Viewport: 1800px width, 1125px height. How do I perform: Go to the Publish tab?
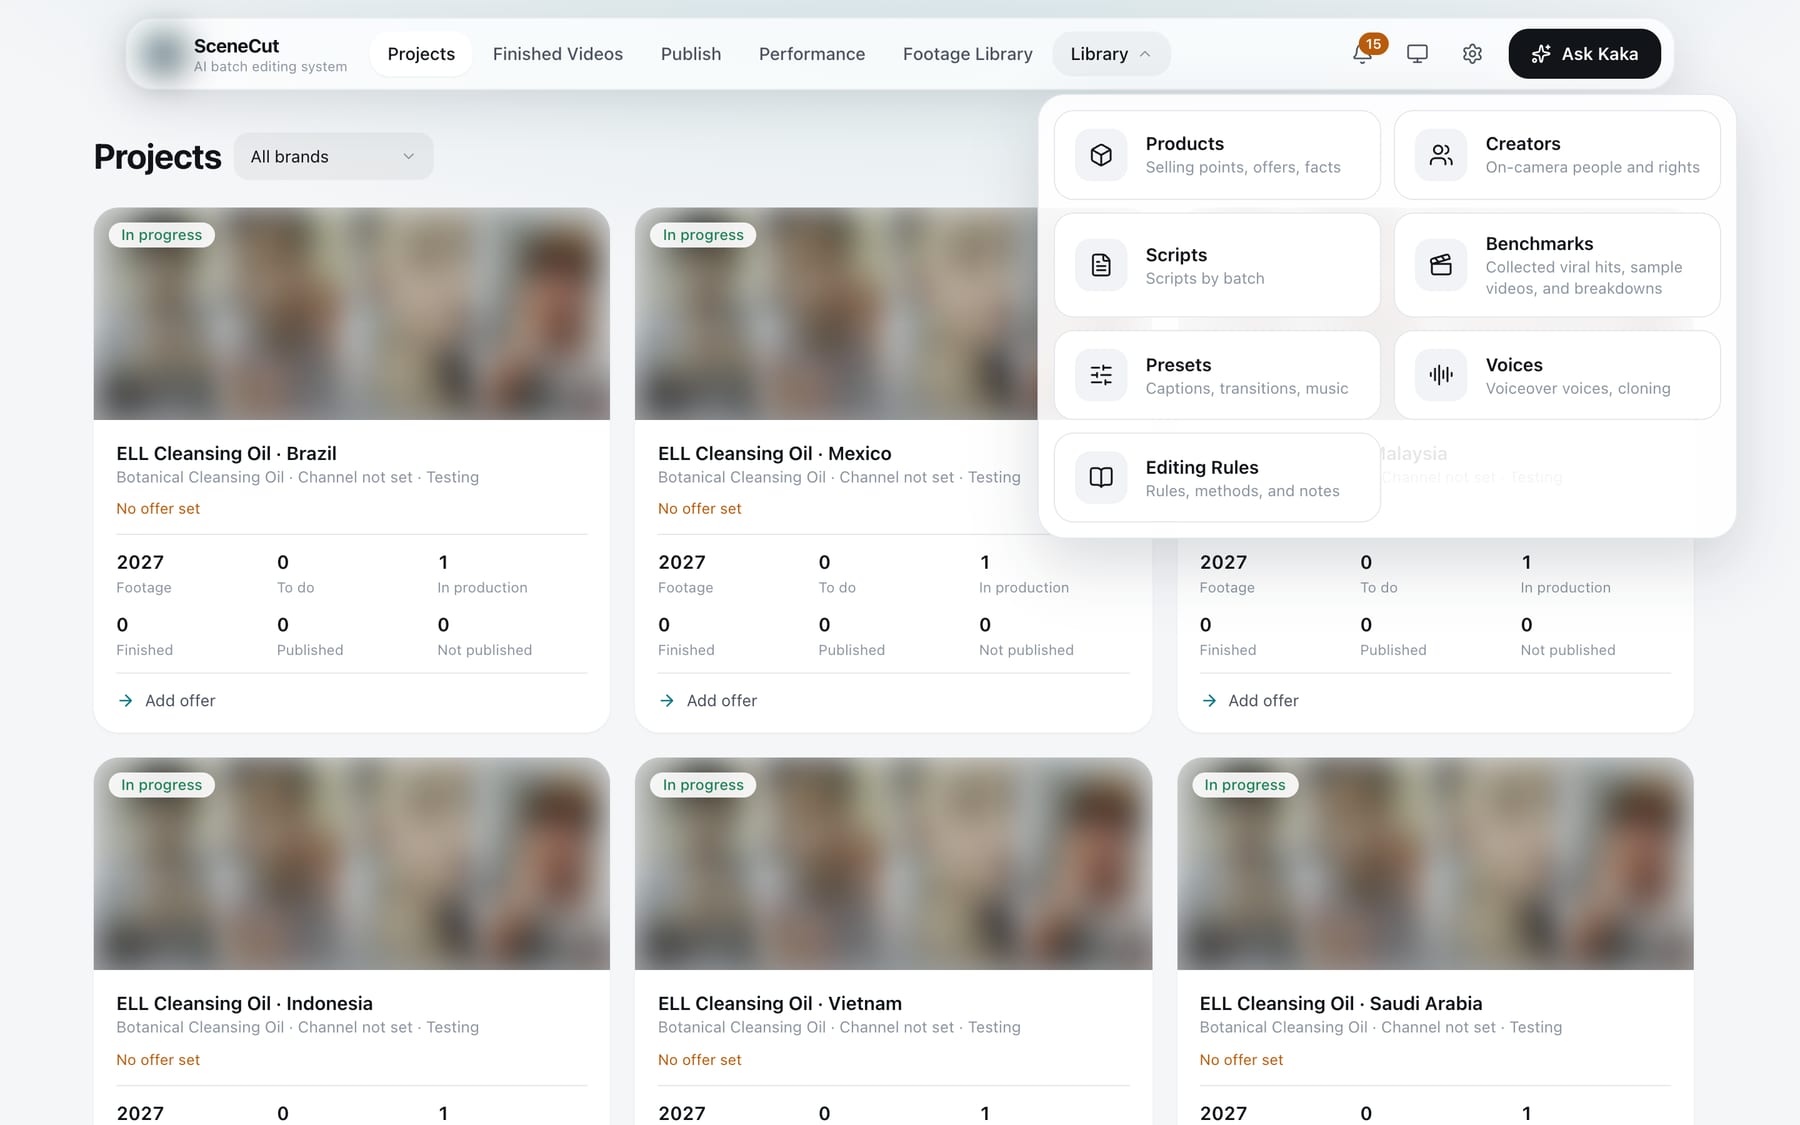691,54
